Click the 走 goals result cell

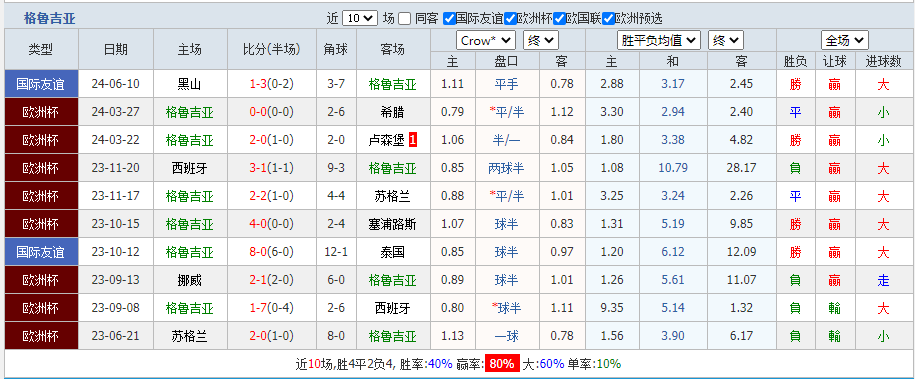pyautogui.click(x=883, y=280)
